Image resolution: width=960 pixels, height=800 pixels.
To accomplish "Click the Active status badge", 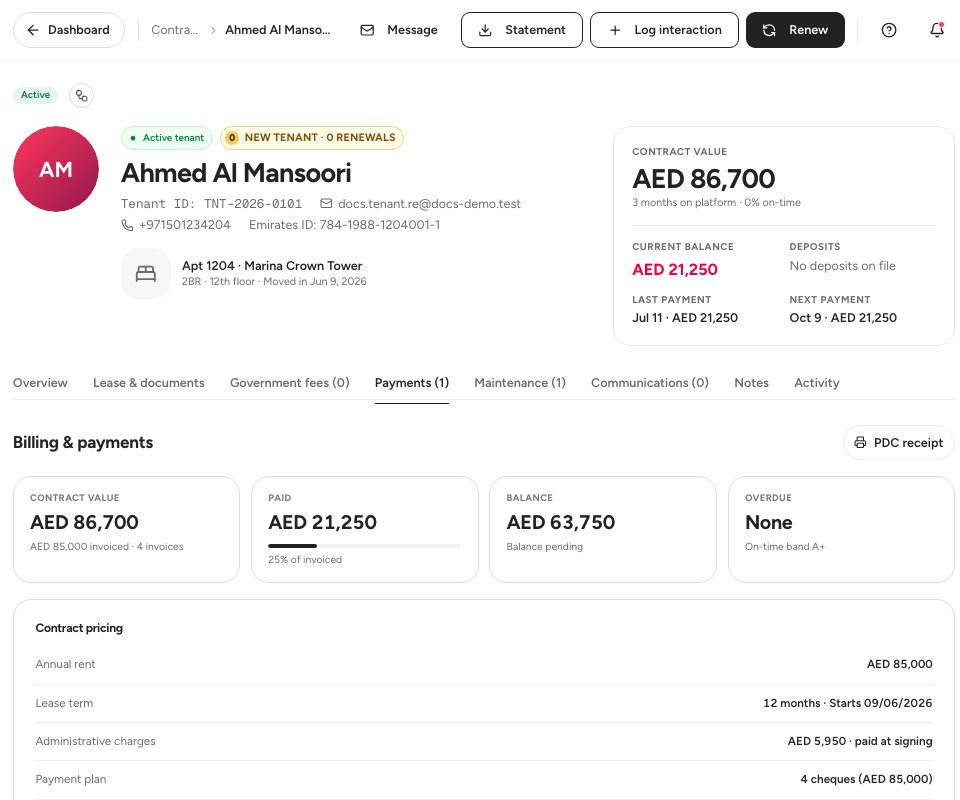I will pos(36,95).
